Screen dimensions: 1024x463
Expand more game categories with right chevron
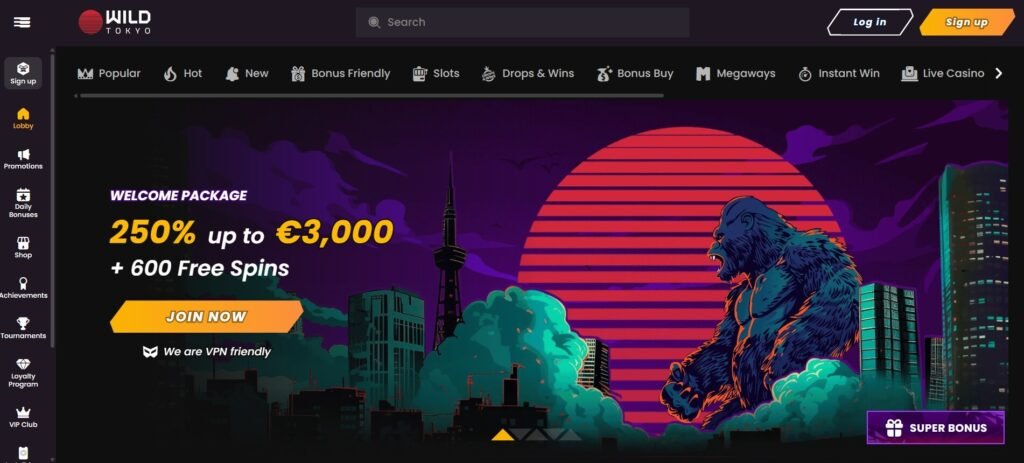click(x=998, y=73)
